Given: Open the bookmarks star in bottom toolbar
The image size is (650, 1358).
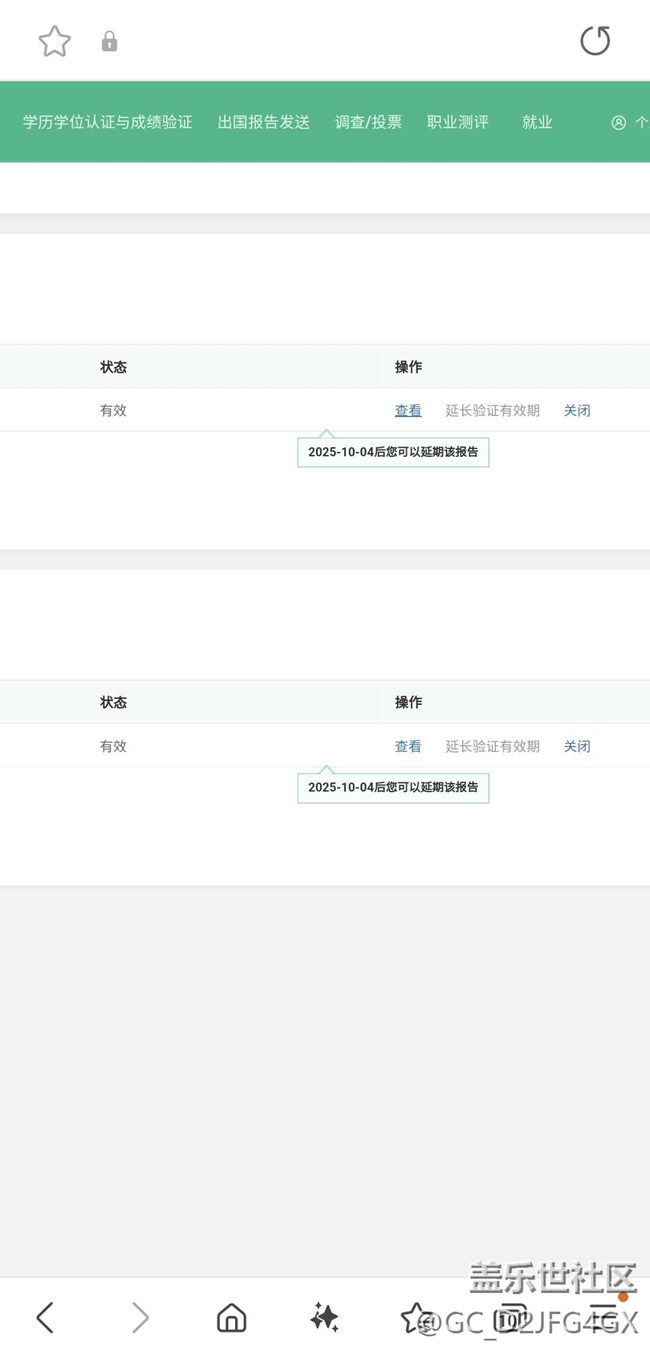Looking at the screenshot, I should coord(415,1318).
